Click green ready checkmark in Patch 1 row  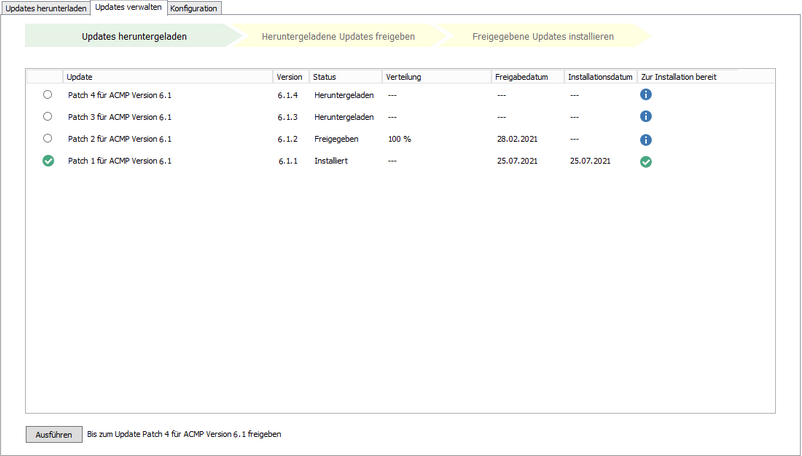click(x=646, y=162)
